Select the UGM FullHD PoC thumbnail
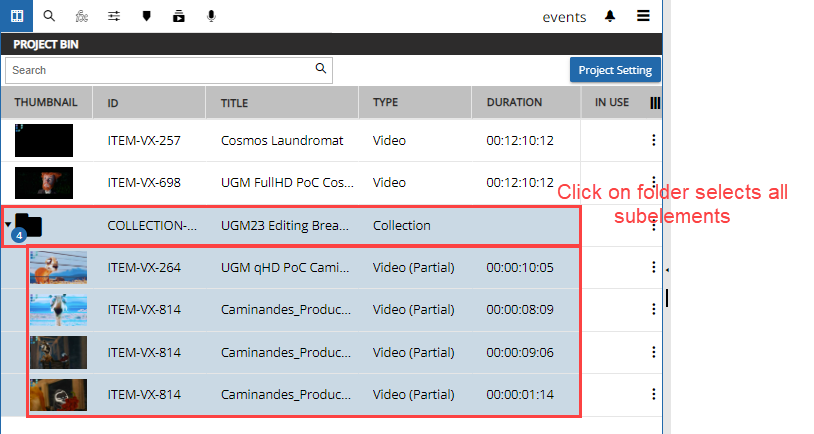814x434 pixels. pos(44,182)
